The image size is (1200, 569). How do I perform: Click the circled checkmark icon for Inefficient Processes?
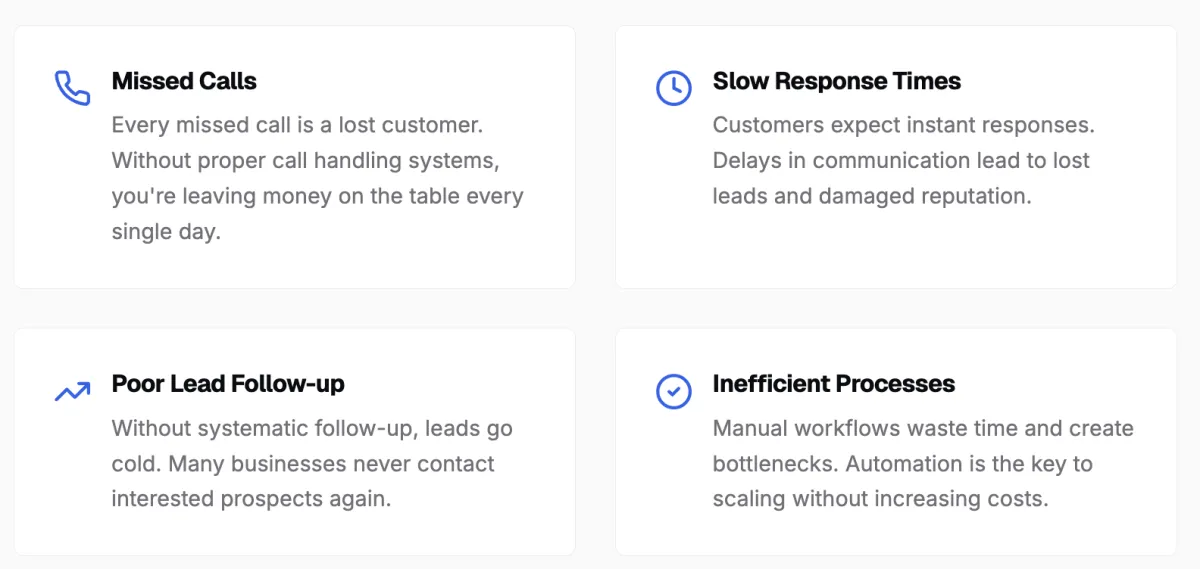(x=673, y=391)
